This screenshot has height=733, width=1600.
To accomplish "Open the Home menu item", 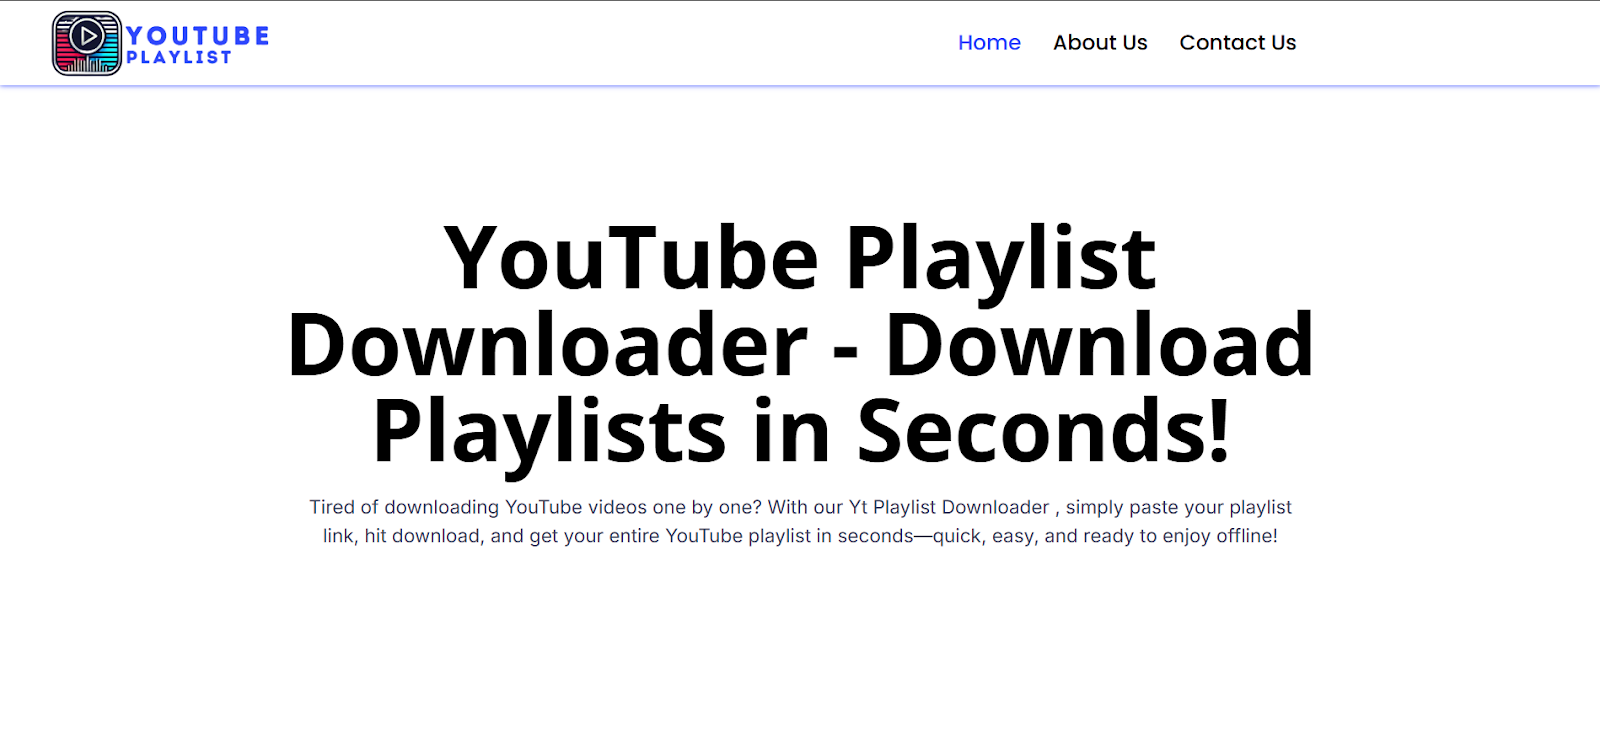I will click(989, 43).
